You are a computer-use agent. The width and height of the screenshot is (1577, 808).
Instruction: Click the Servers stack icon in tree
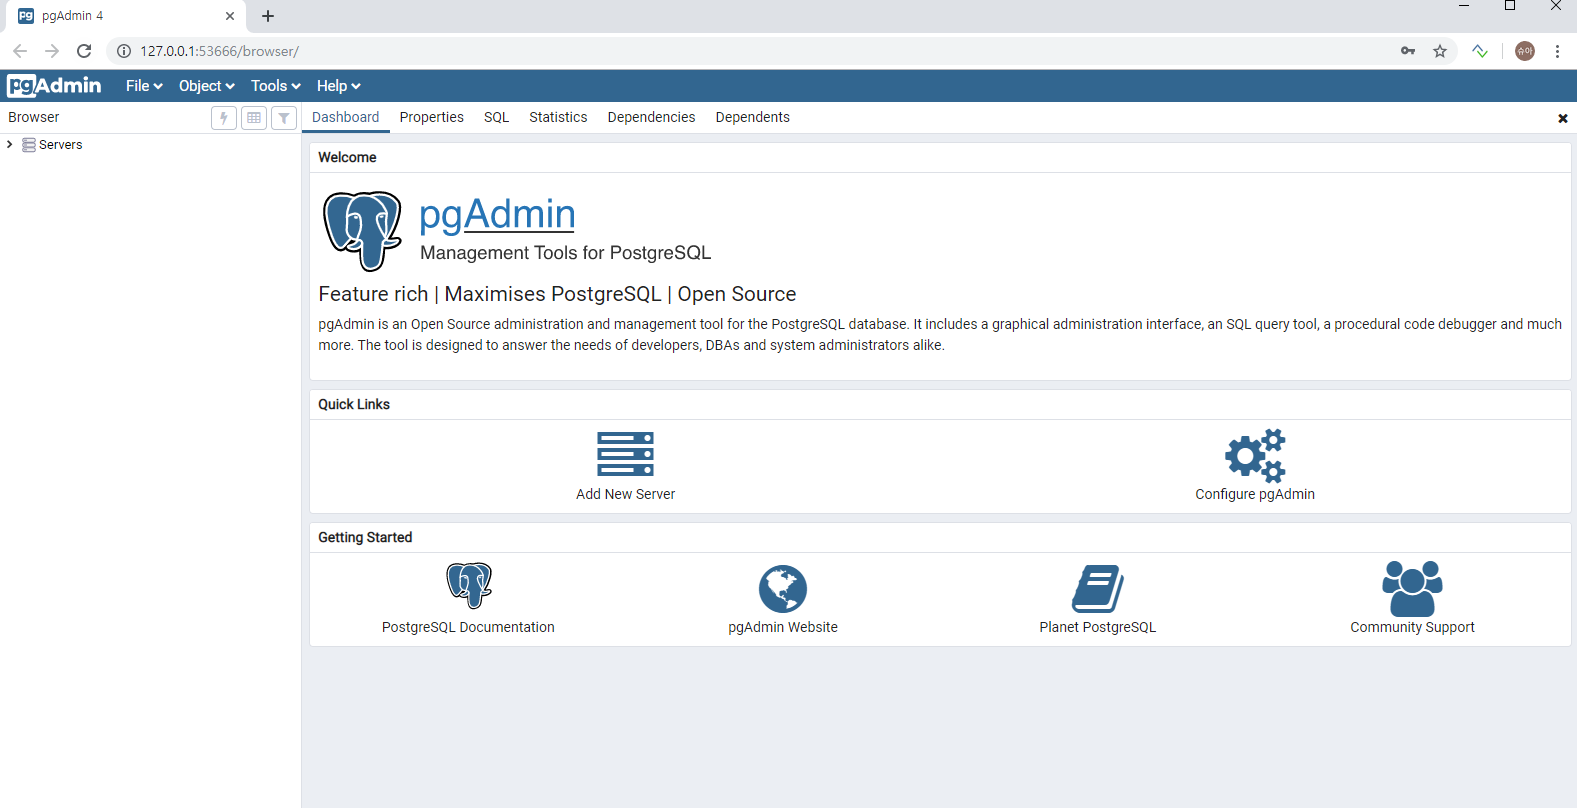[29, 145]
